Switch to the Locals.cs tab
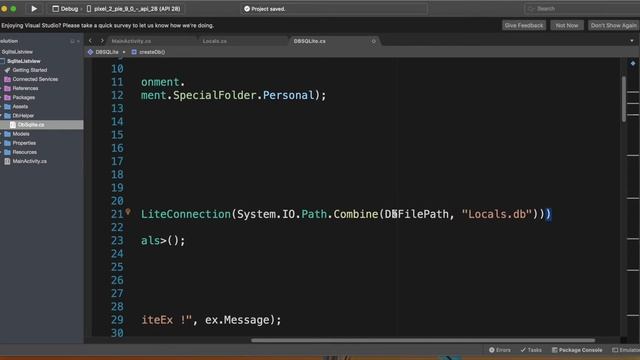The height and width of the screenshot is (360, 640). tap(215, 41)
